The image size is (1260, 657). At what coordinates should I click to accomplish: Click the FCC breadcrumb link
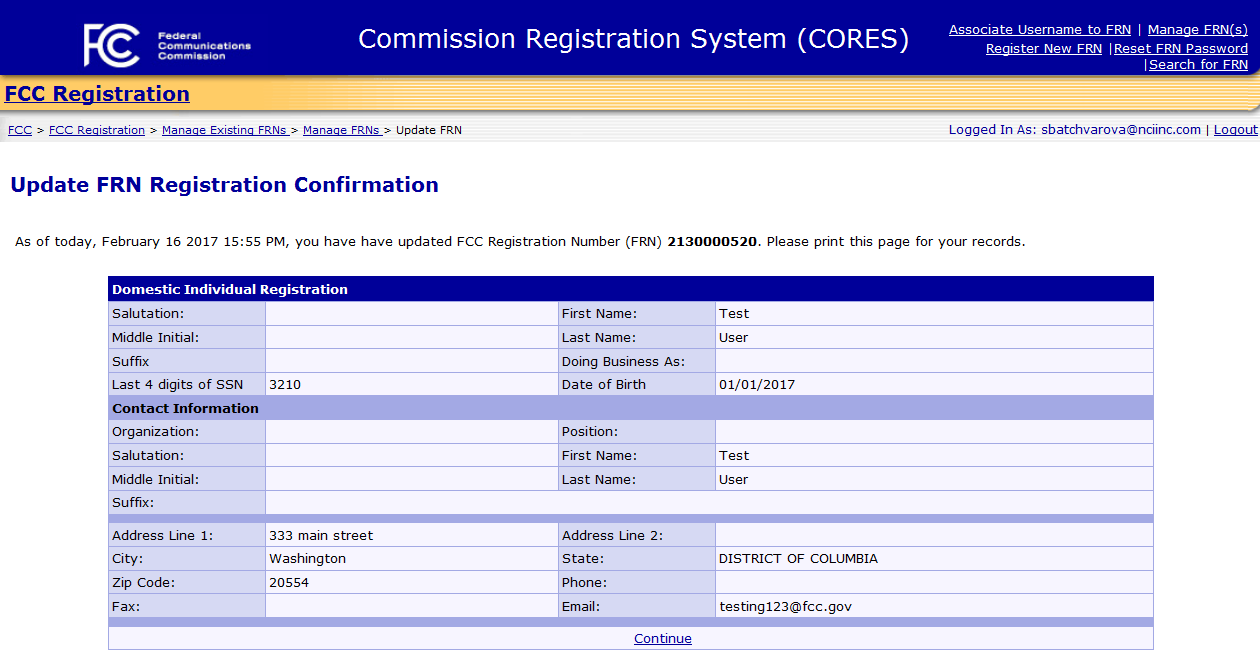point(19,130)
